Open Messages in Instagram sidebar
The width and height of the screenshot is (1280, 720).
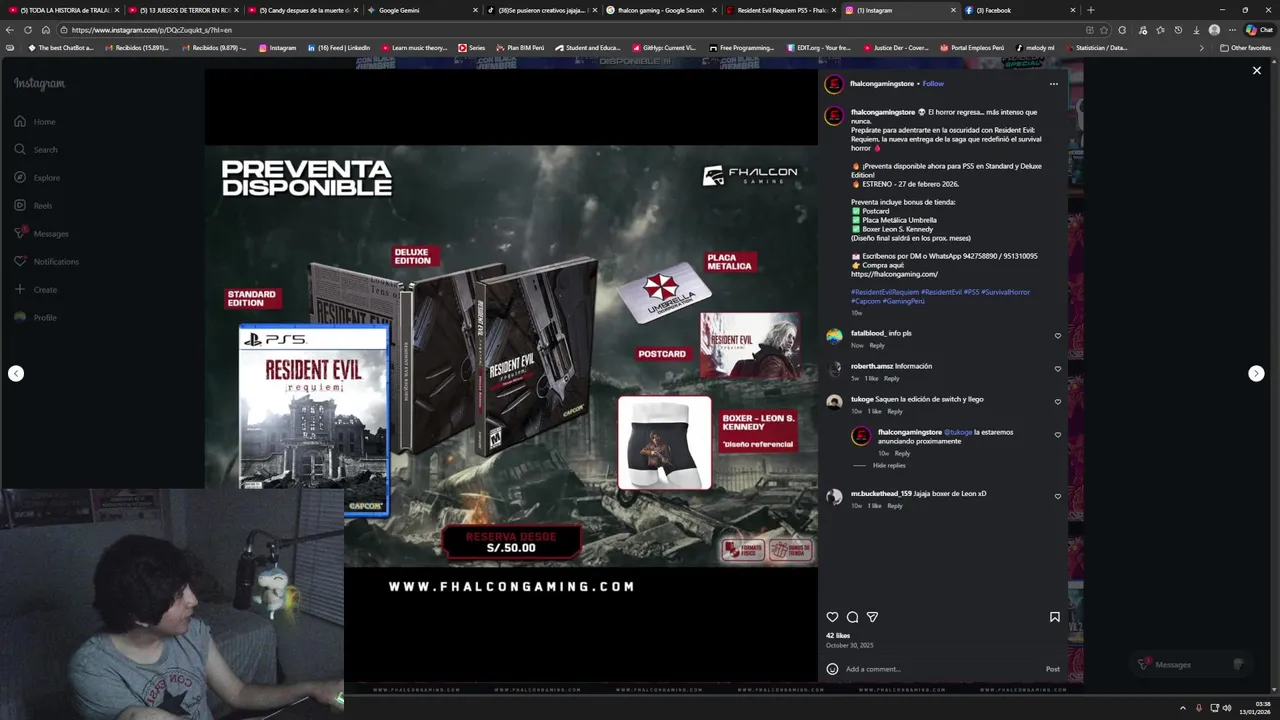coord(41,234)
